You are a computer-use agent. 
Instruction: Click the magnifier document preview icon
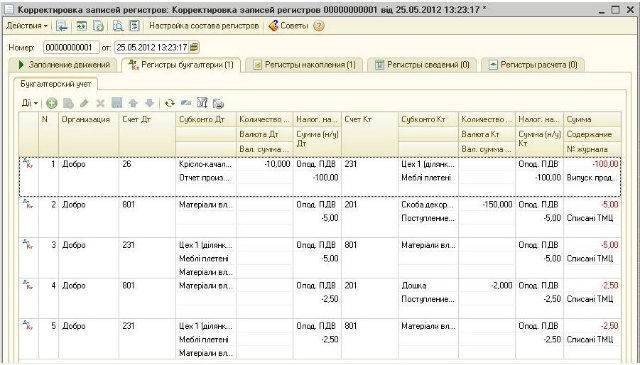click(118, 26)
